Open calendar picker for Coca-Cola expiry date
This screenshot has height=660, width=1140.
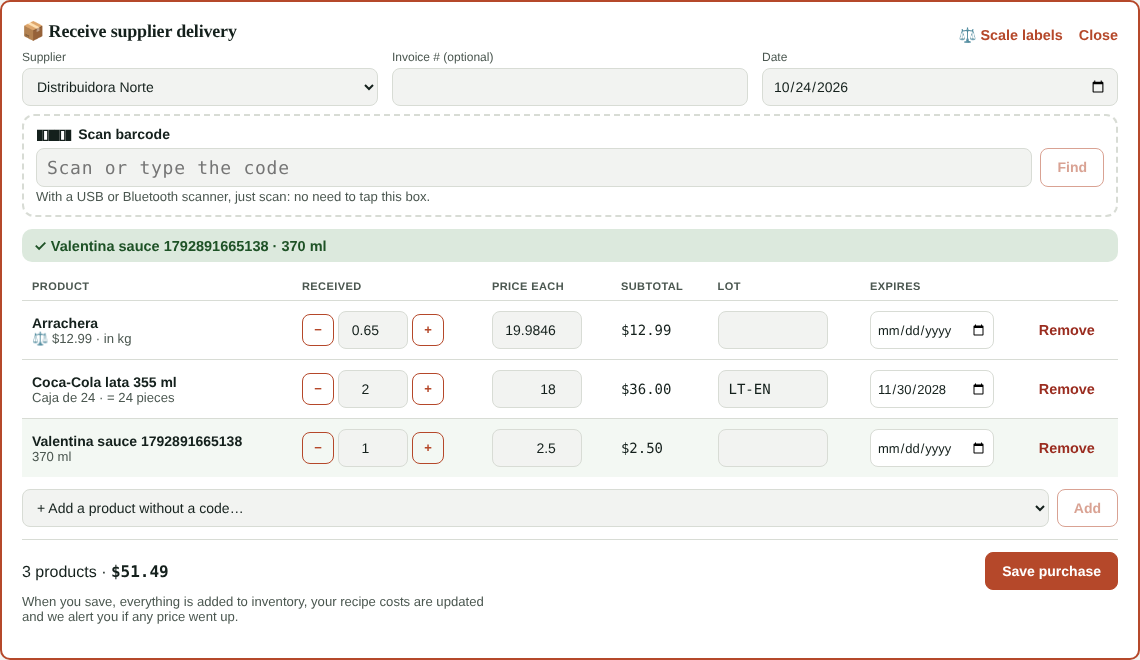point(979,390)
